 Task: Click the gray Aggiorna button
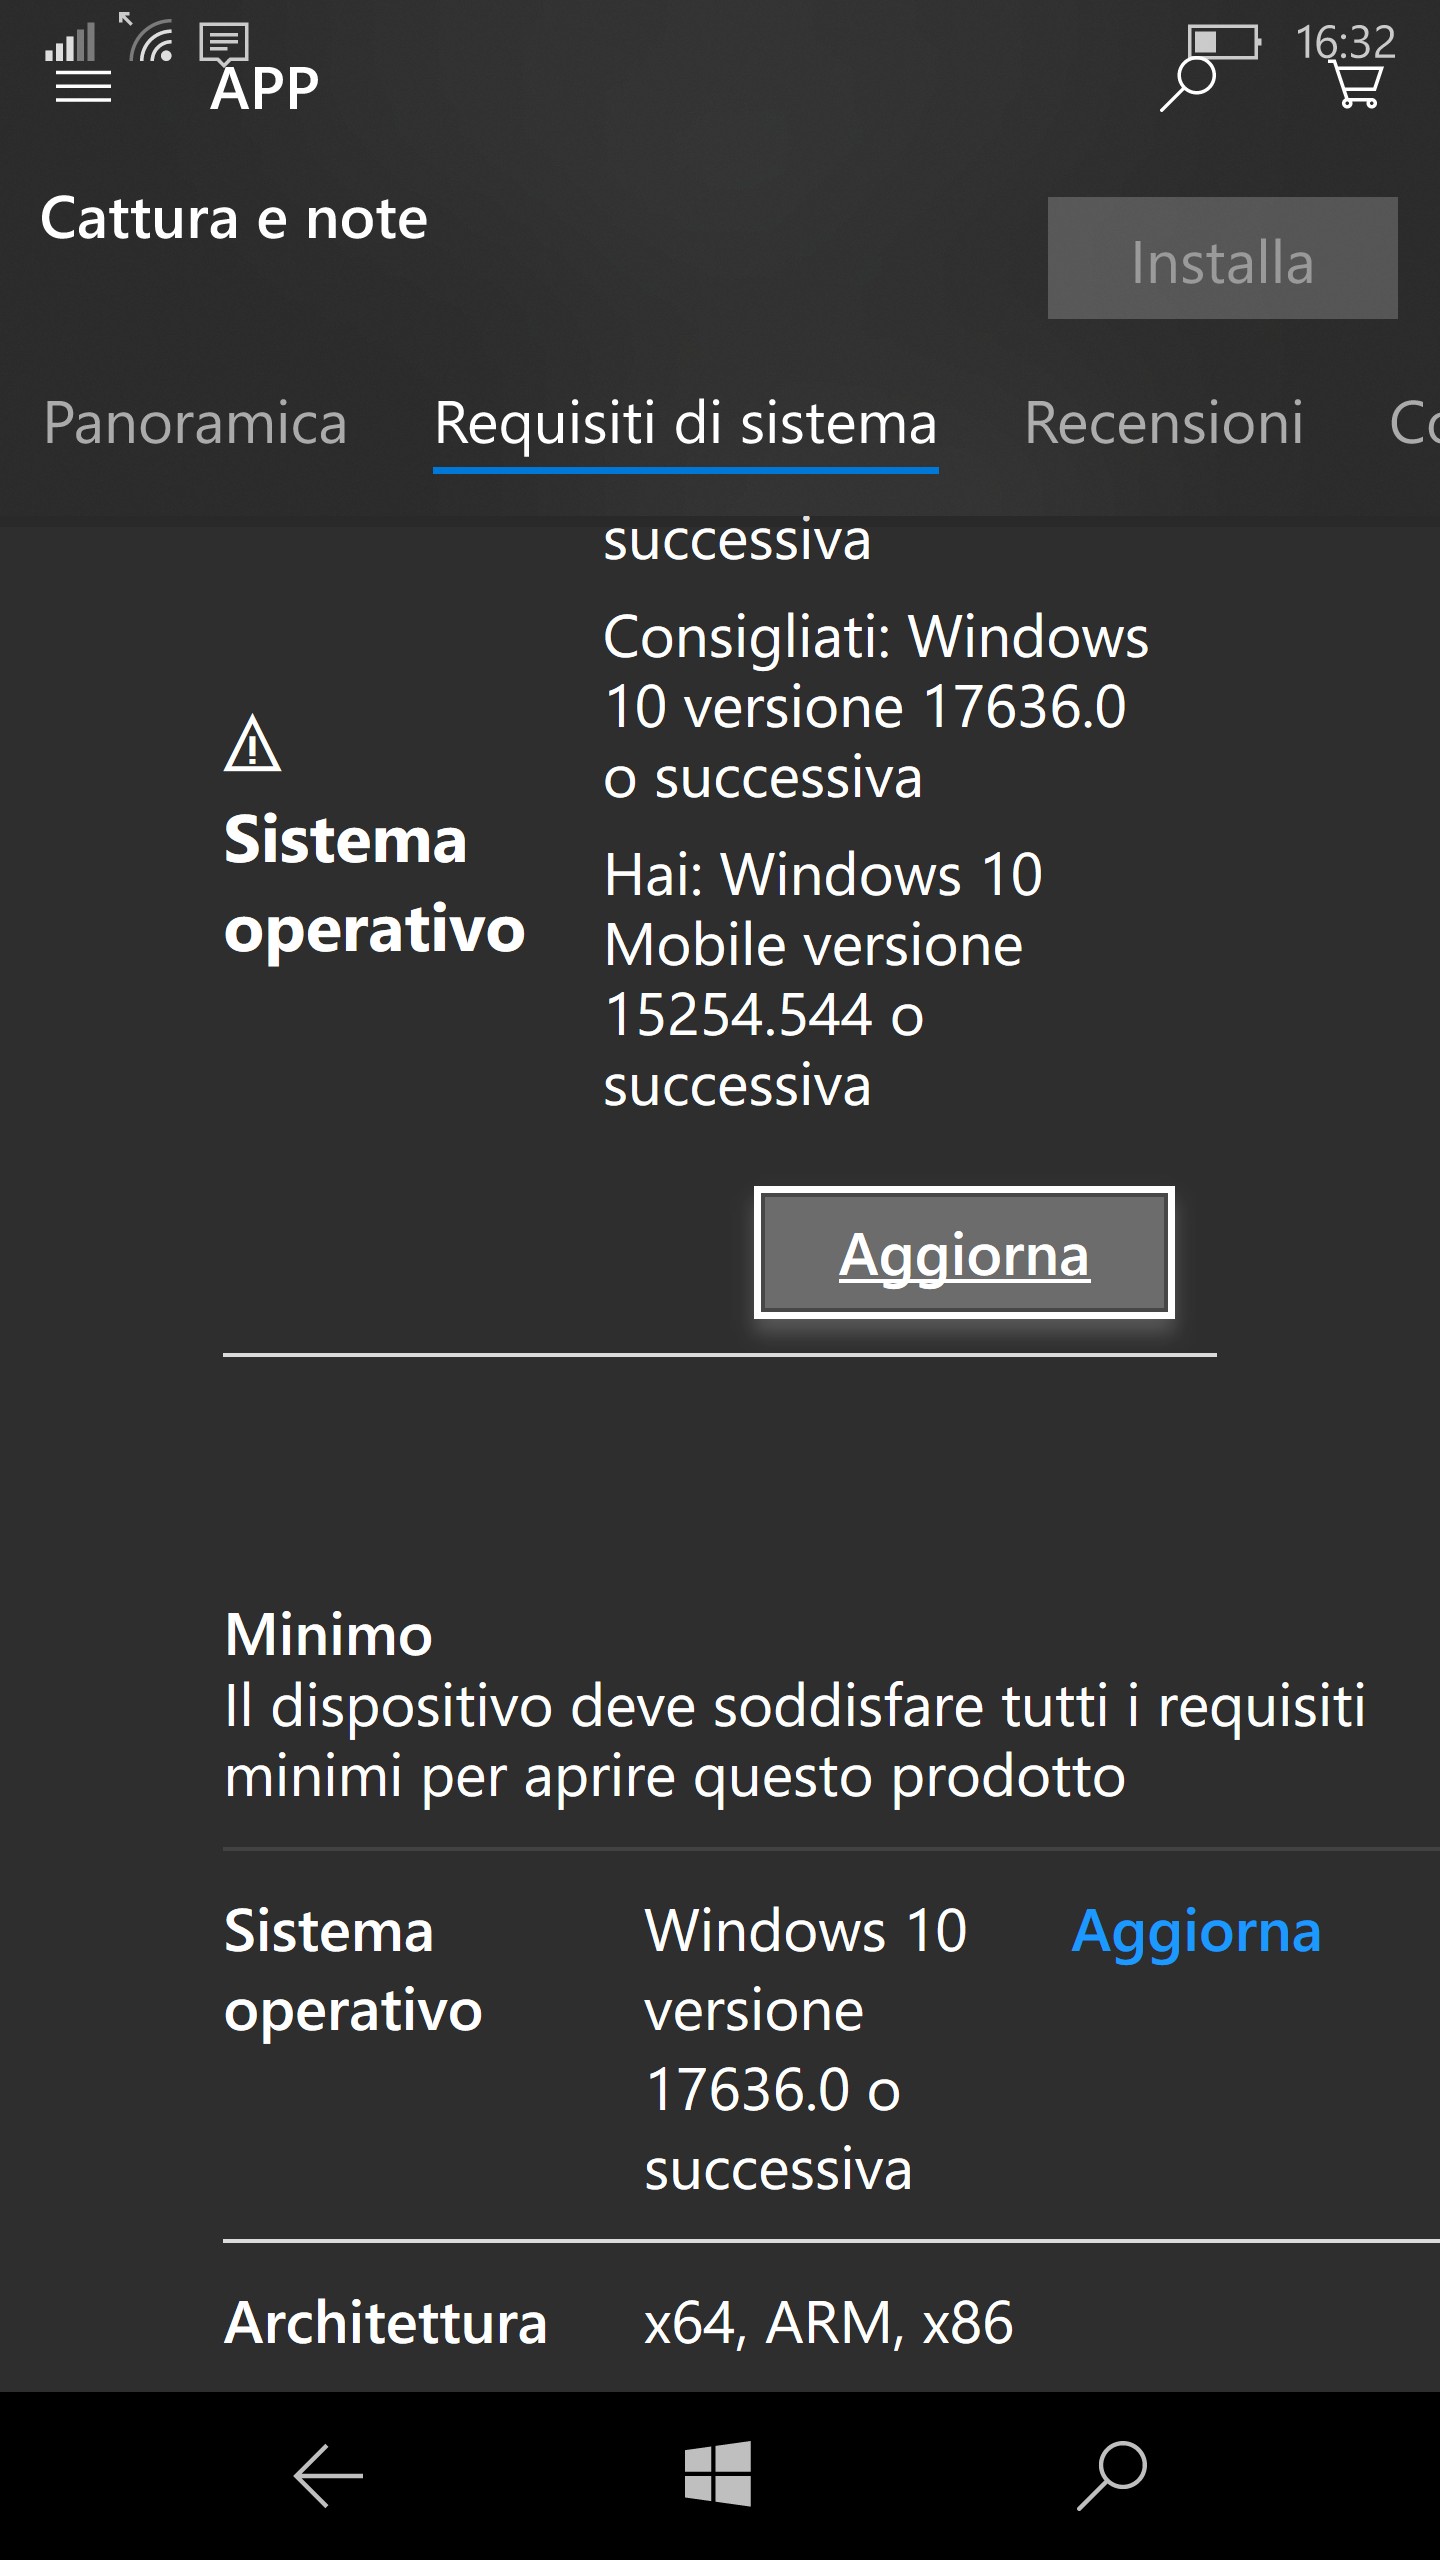tap(964, 1253)
